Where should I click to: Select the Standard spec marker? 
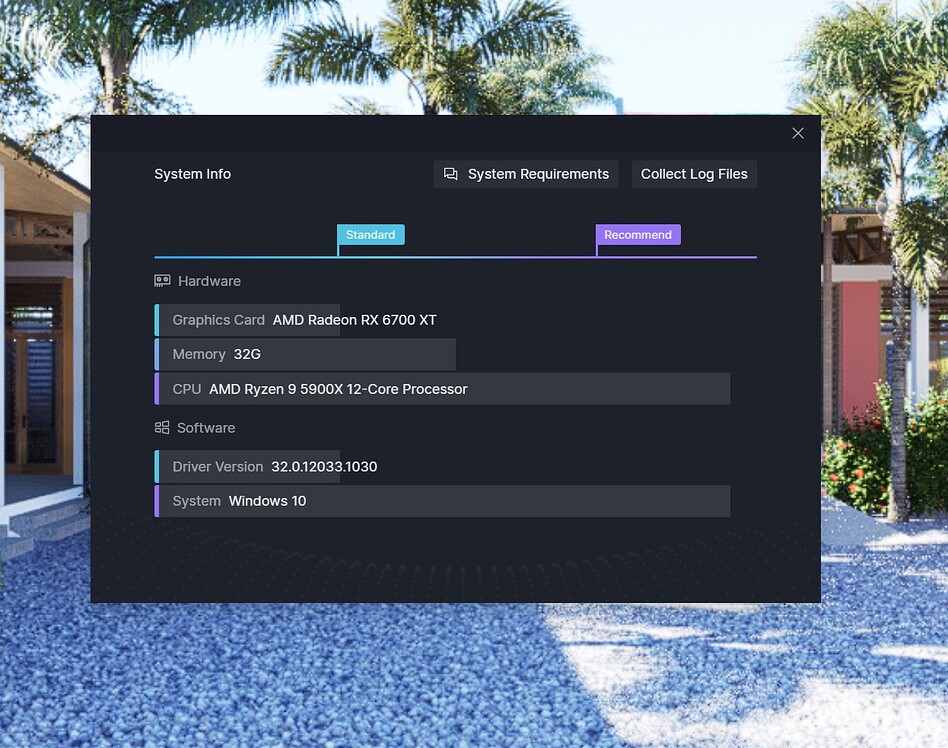[x=371, y=234]
